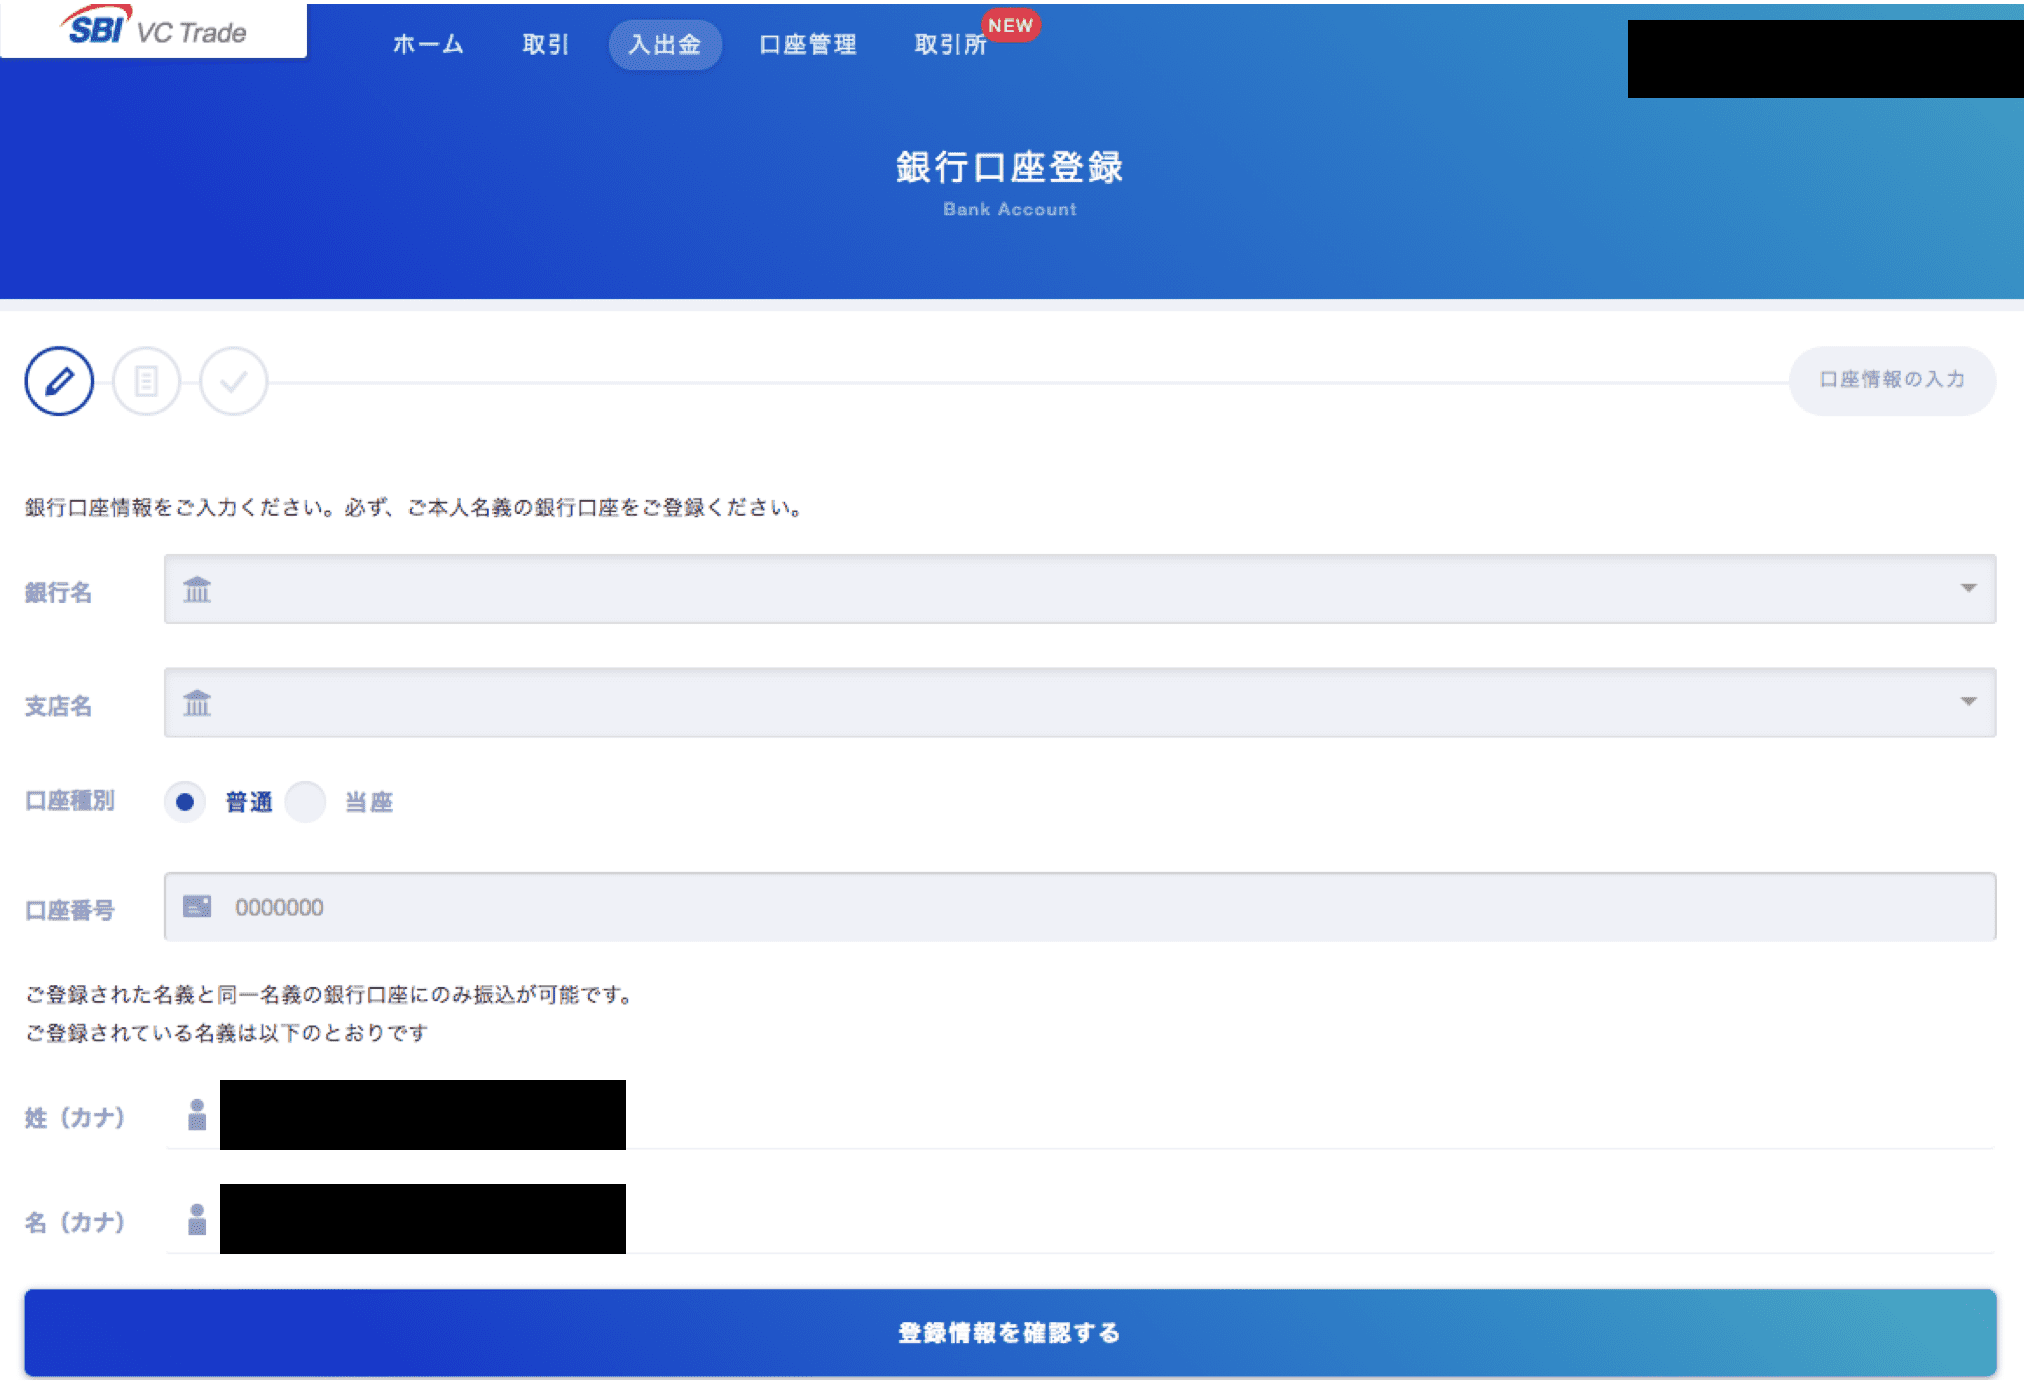Click the 支店名 dropdown arrow

[x=1968, y=701]
